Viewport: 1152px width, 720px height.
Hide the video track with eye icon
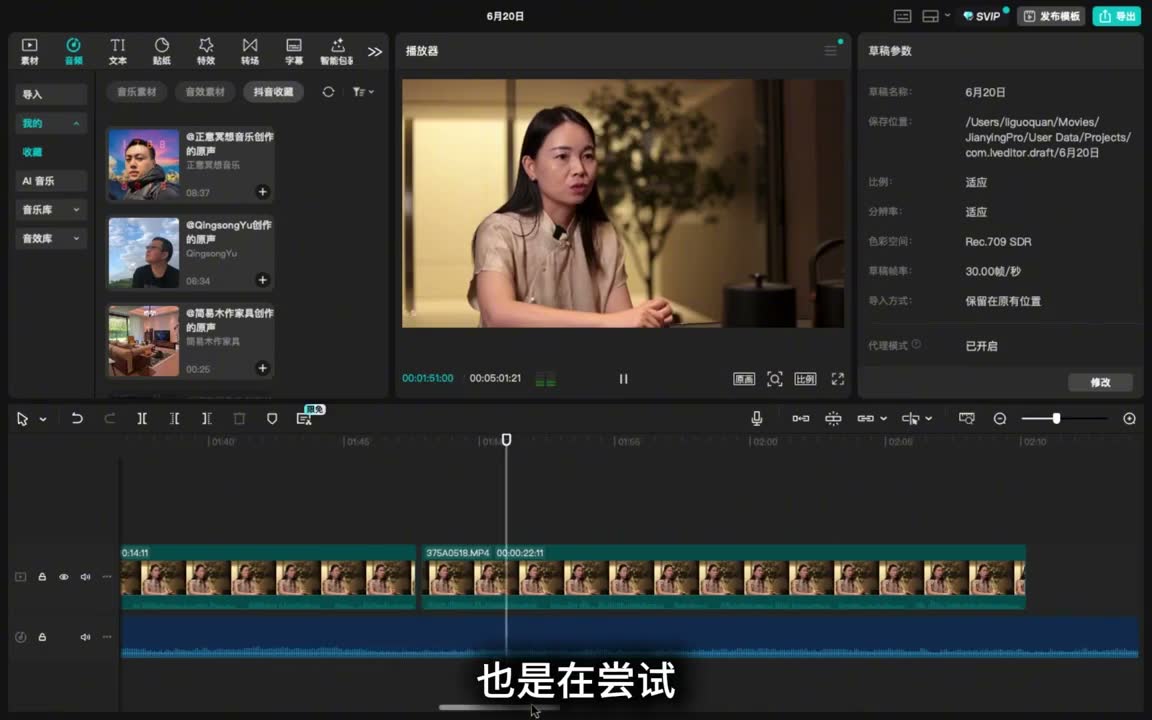coord(64,577)
